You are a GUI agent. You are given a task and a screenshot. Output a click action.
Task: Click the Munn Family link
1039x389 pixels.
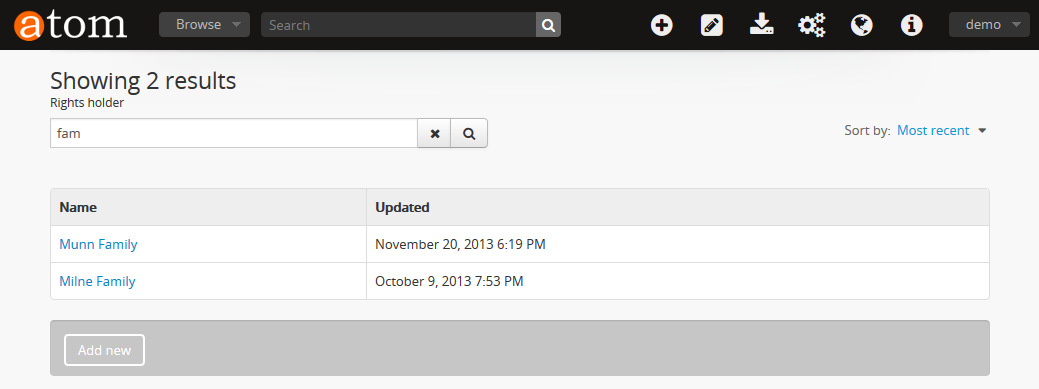click(98, 244)
